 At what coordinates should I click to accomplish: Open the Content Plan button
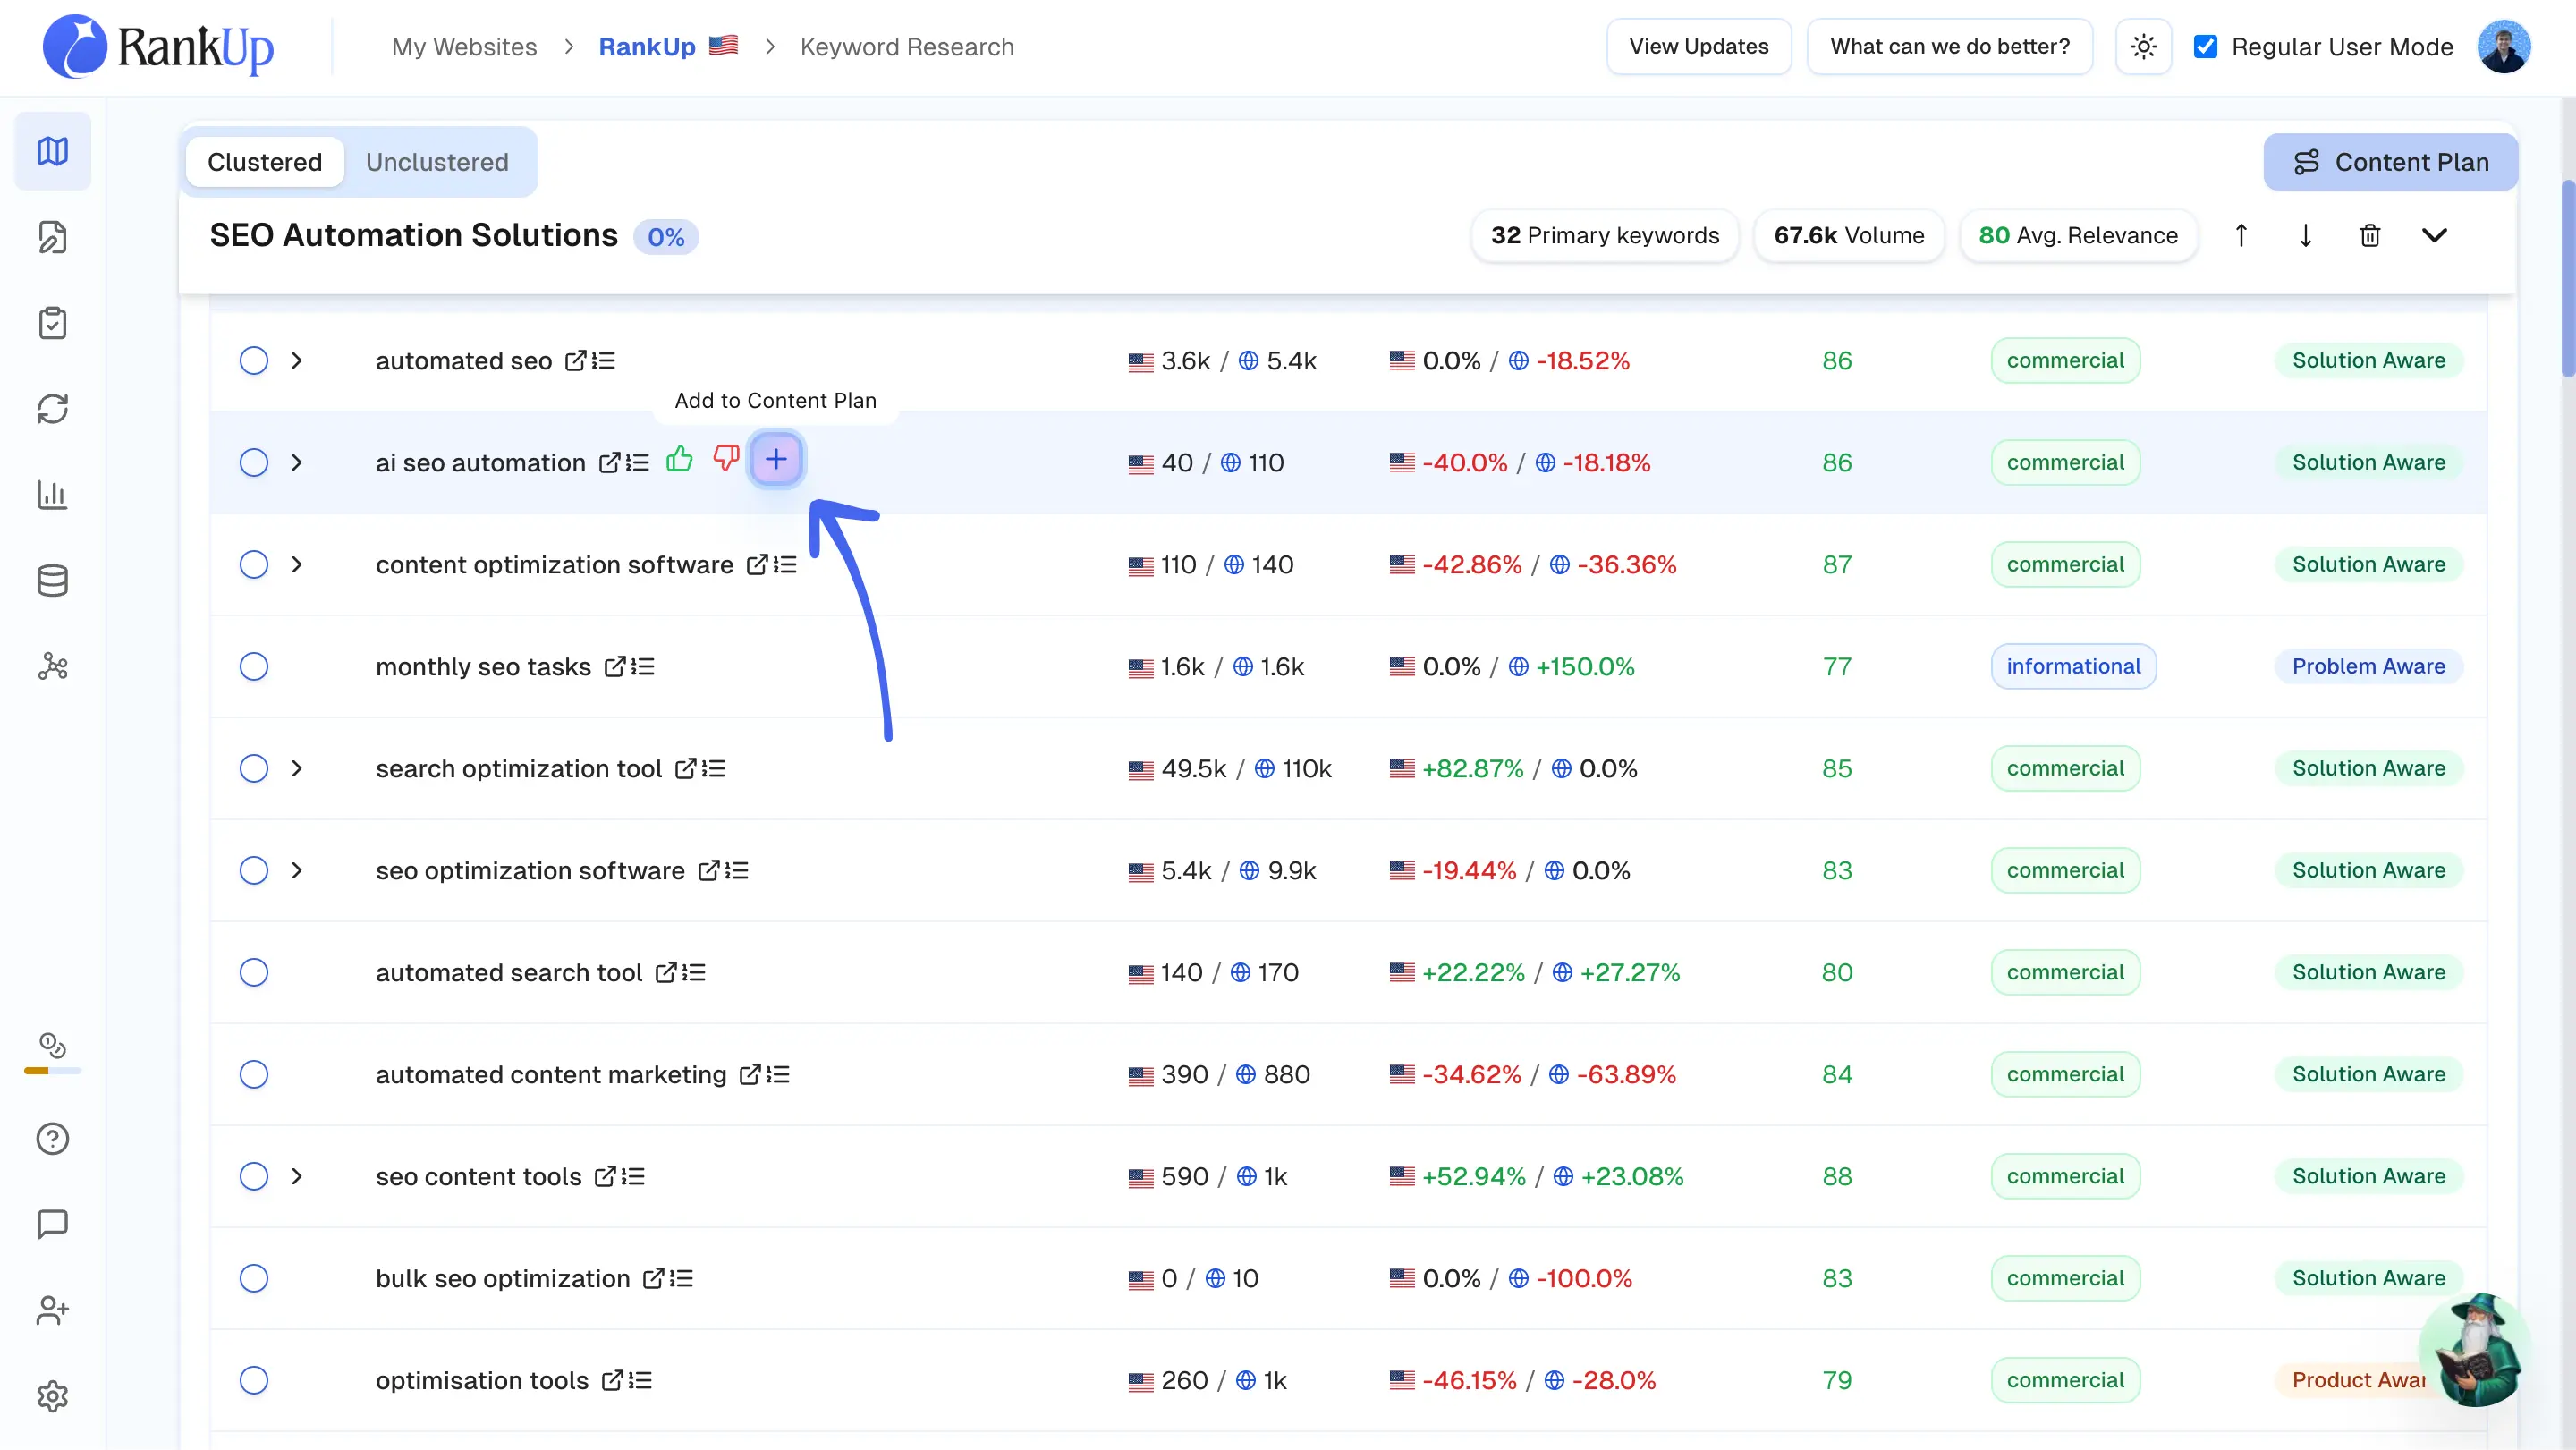(2390, 162)
